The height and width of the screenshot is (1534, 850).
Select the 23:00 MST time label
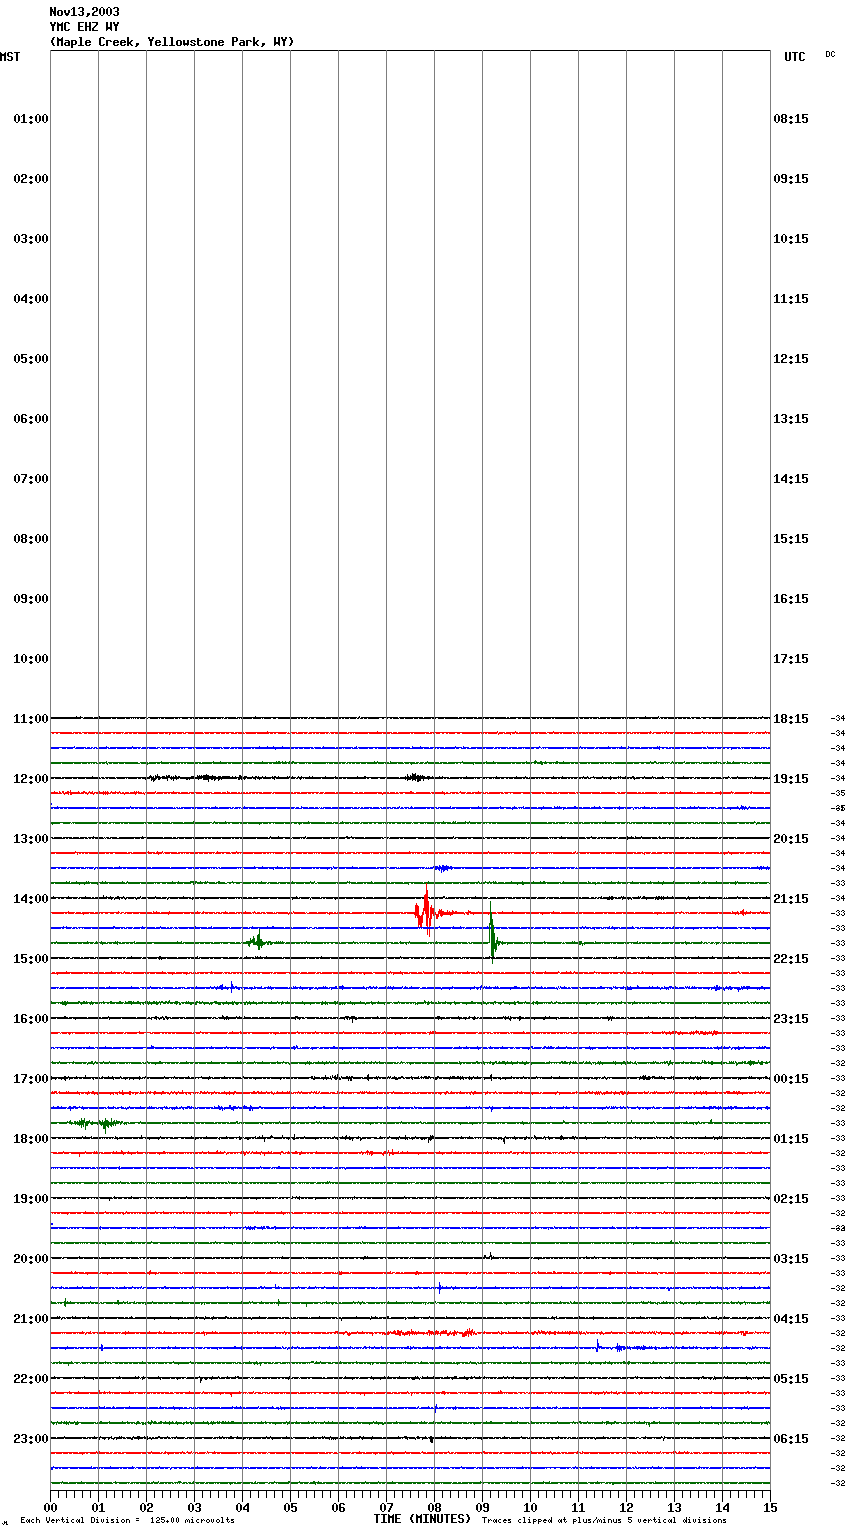coord(31,1439)
